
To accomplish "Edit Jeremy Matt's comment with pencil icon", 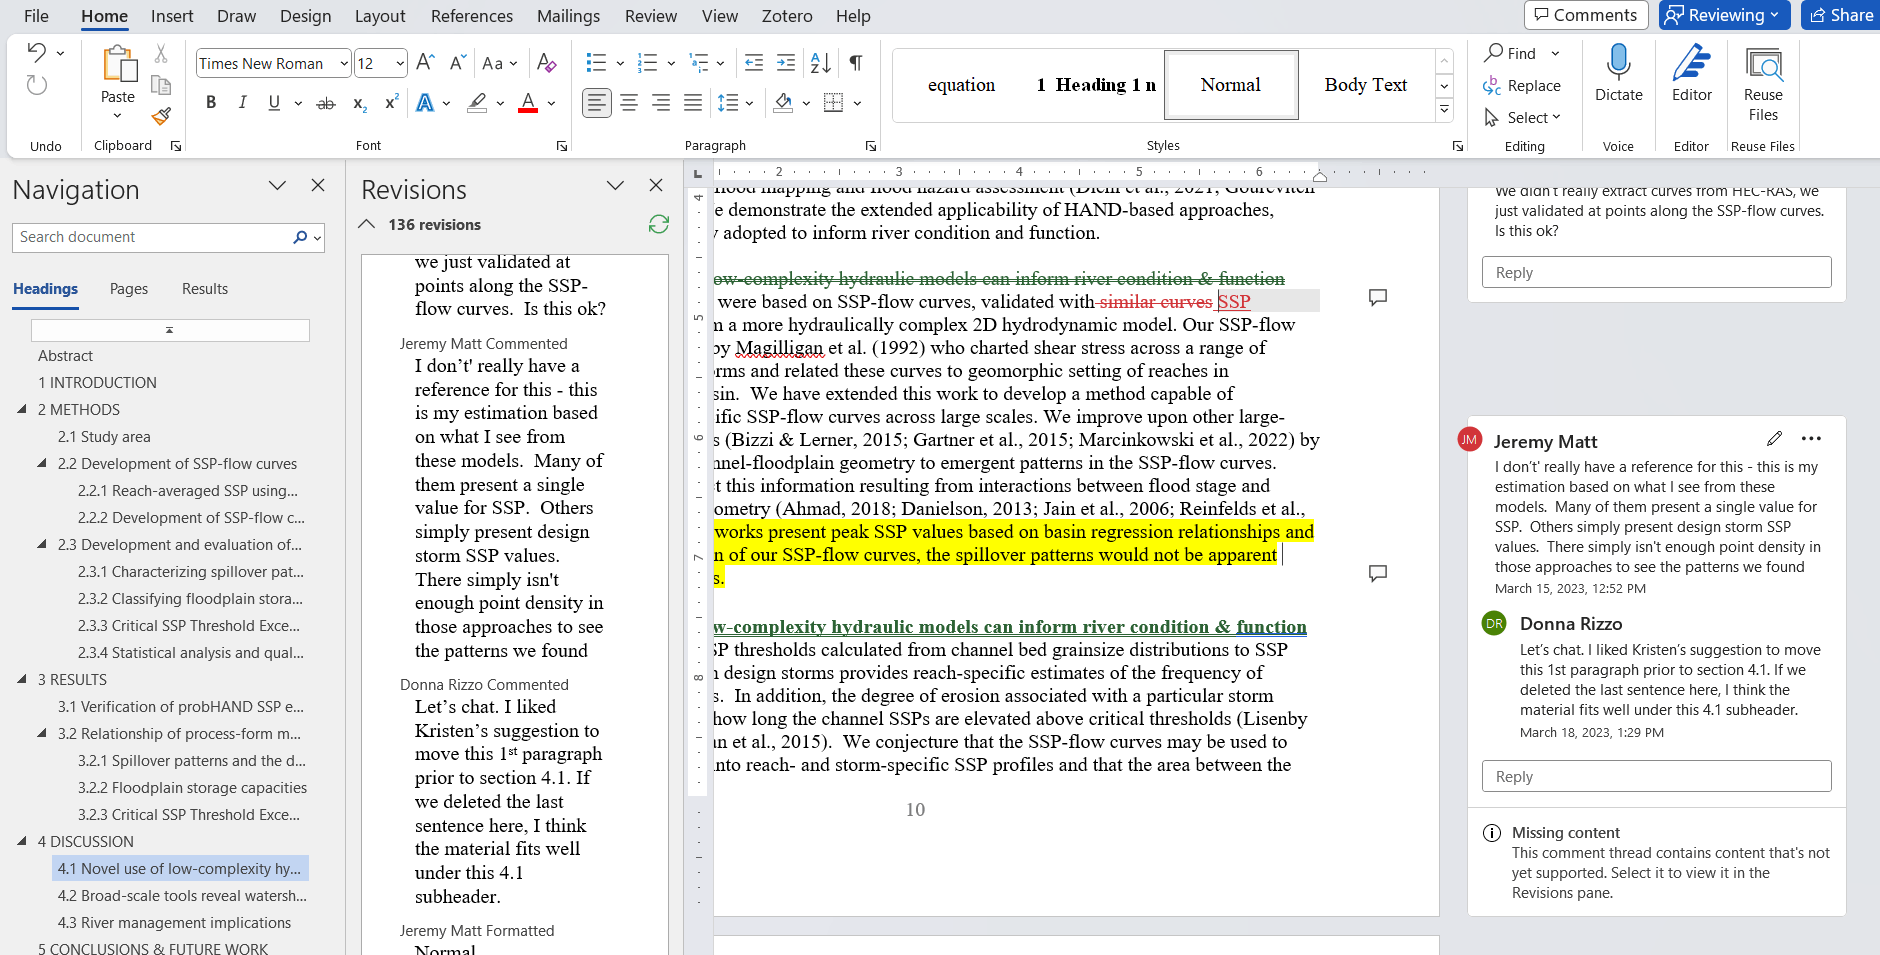I will [x=1774, y=439].
